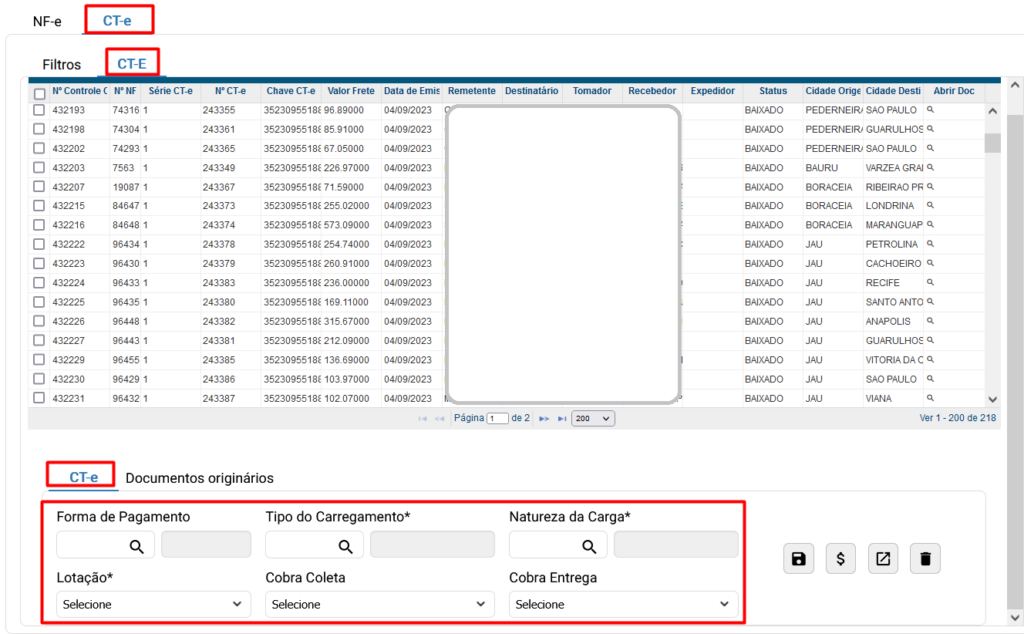Image resolution: width=1024 pixels, height=634 pixels.
Task: Switch to the Filtros tab
Action: pos(62,64)
